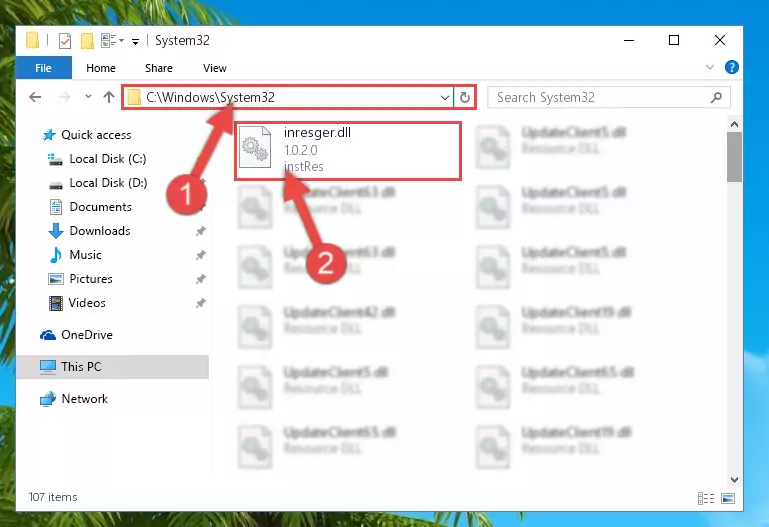Viewport: 769px width, 527px height.
Task: Click the pin icon next to Music
Action: tap(201, 255)
